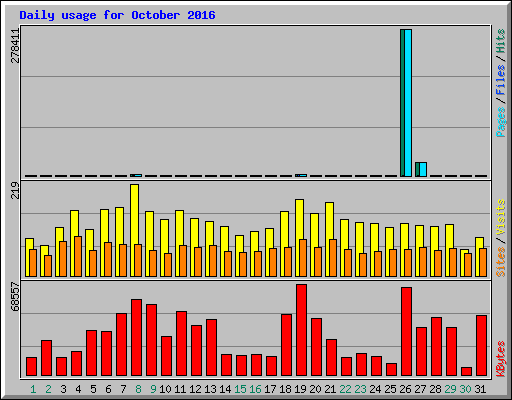Click green day label 16 on the x-axis

coord(255,389)
